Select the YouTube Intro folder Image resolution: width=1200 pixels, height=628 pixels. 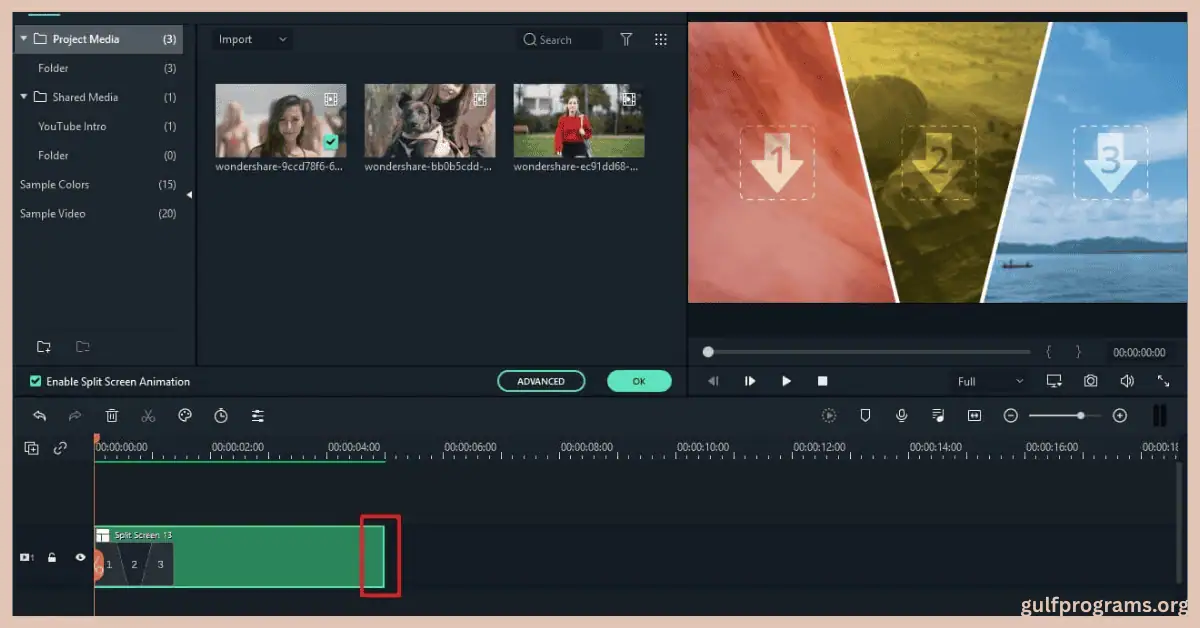(72, 126)
